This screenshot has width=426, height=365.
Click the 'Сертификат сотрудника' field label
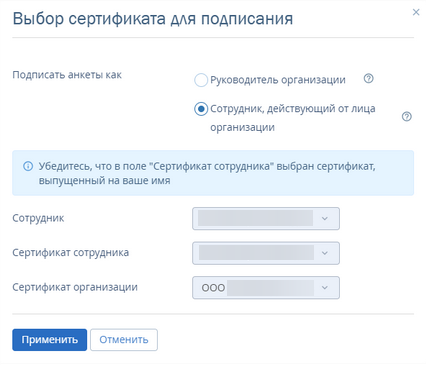click(71, 253)
